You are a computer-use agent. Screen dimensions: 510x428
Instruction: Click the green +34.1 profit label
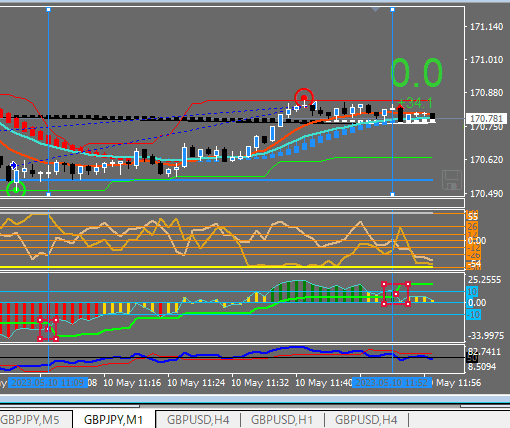tap(417, 103)
